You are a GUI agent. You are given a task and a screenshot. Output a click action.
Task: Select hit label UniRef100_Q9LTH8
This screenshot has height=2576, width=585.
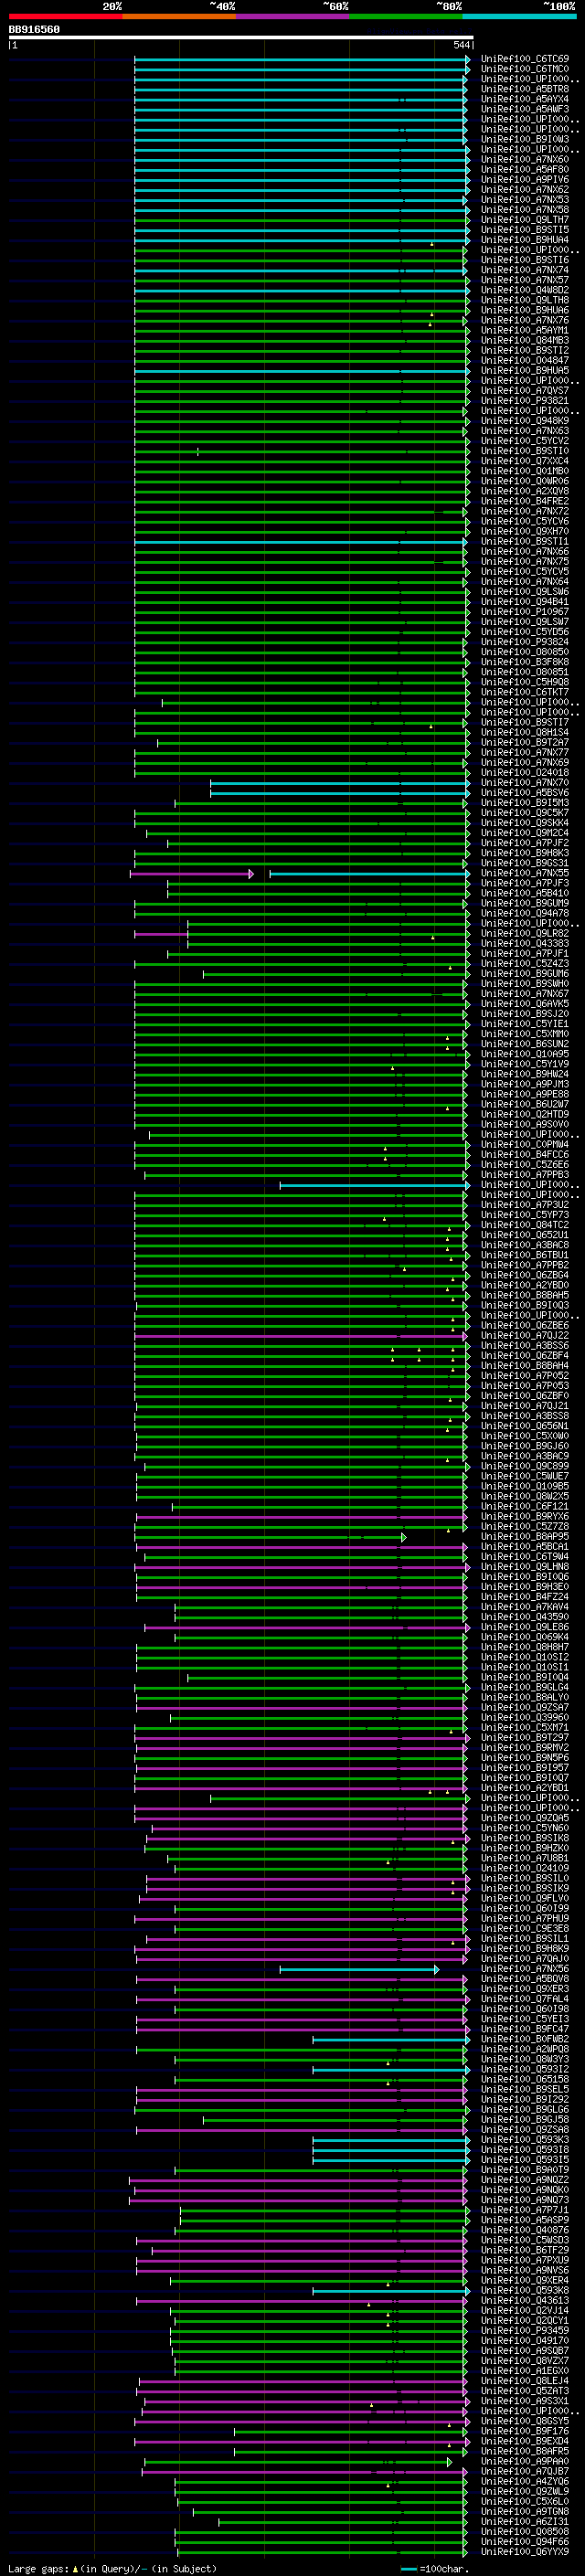525,300
